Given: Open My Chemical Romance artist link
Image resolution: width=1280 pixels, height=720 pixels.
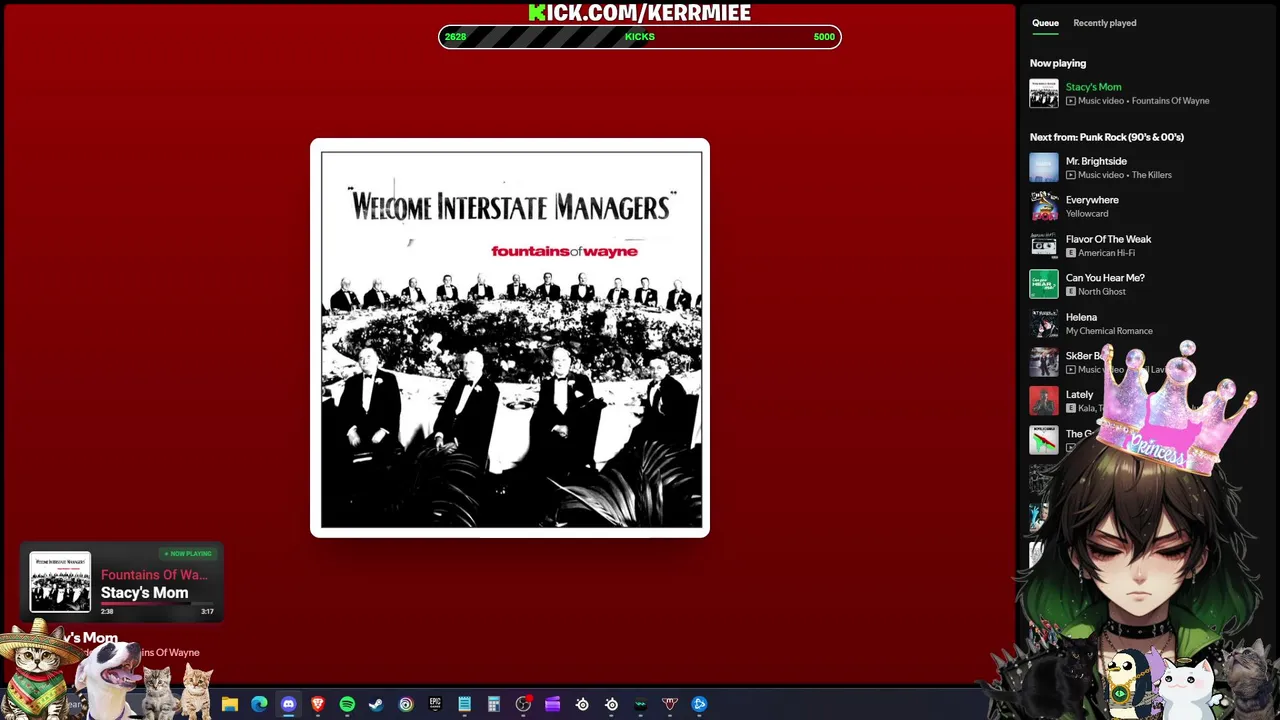Looking at the screenshot, I should point(1109,331).
